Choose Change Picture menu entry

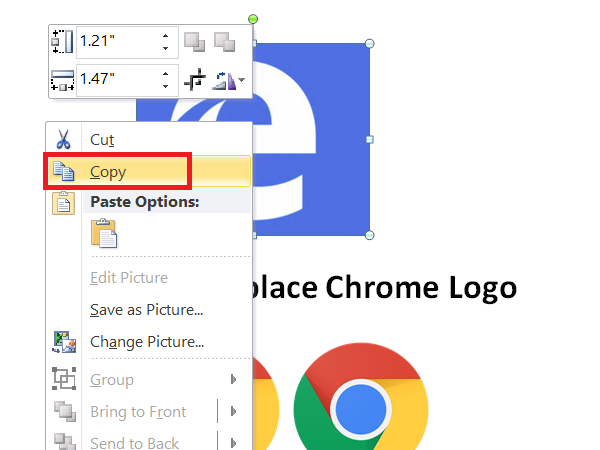[x=149, y=342]
